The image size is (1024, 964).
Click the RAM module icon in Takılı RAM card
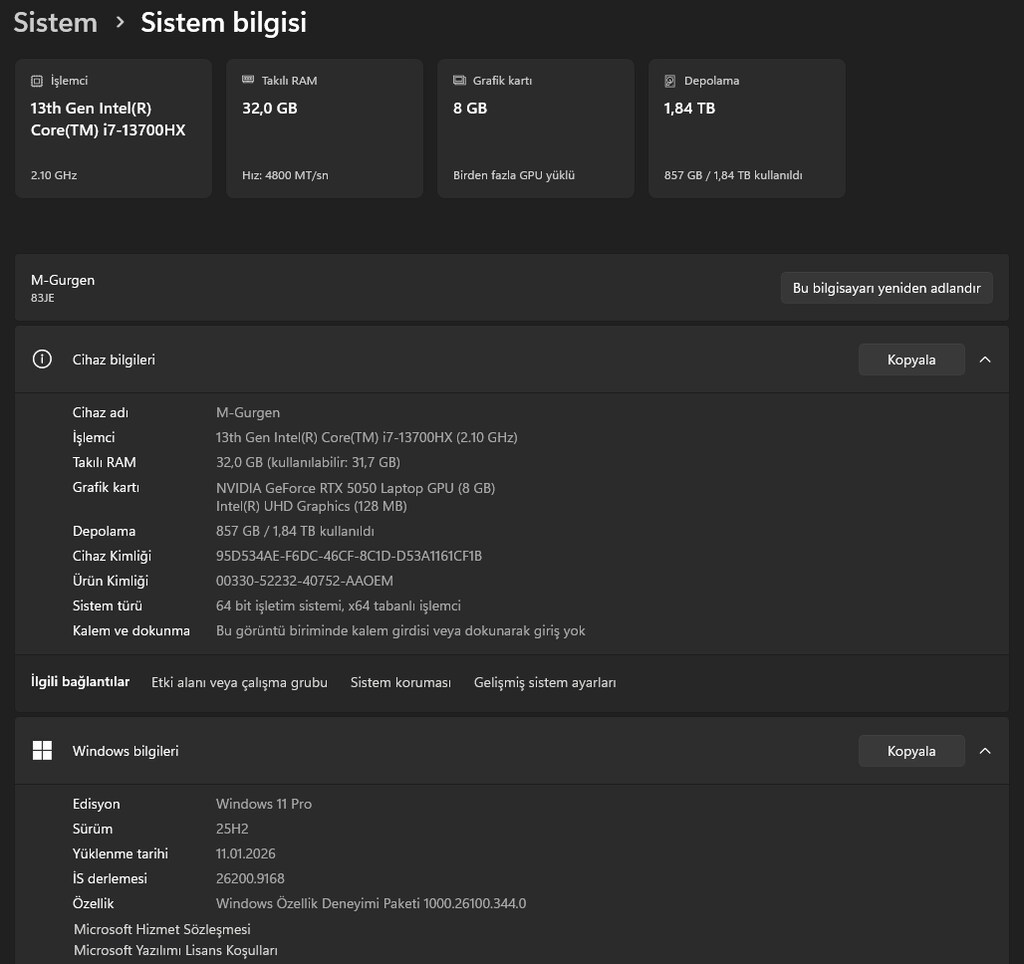pos(248,80)
